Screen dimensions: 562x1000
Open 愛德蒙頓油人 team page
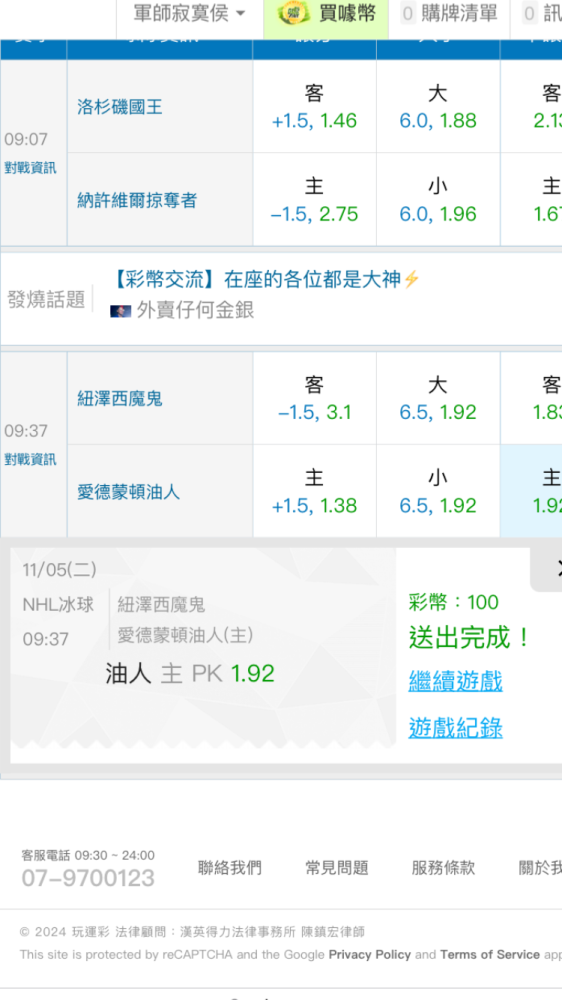[129, 492]
